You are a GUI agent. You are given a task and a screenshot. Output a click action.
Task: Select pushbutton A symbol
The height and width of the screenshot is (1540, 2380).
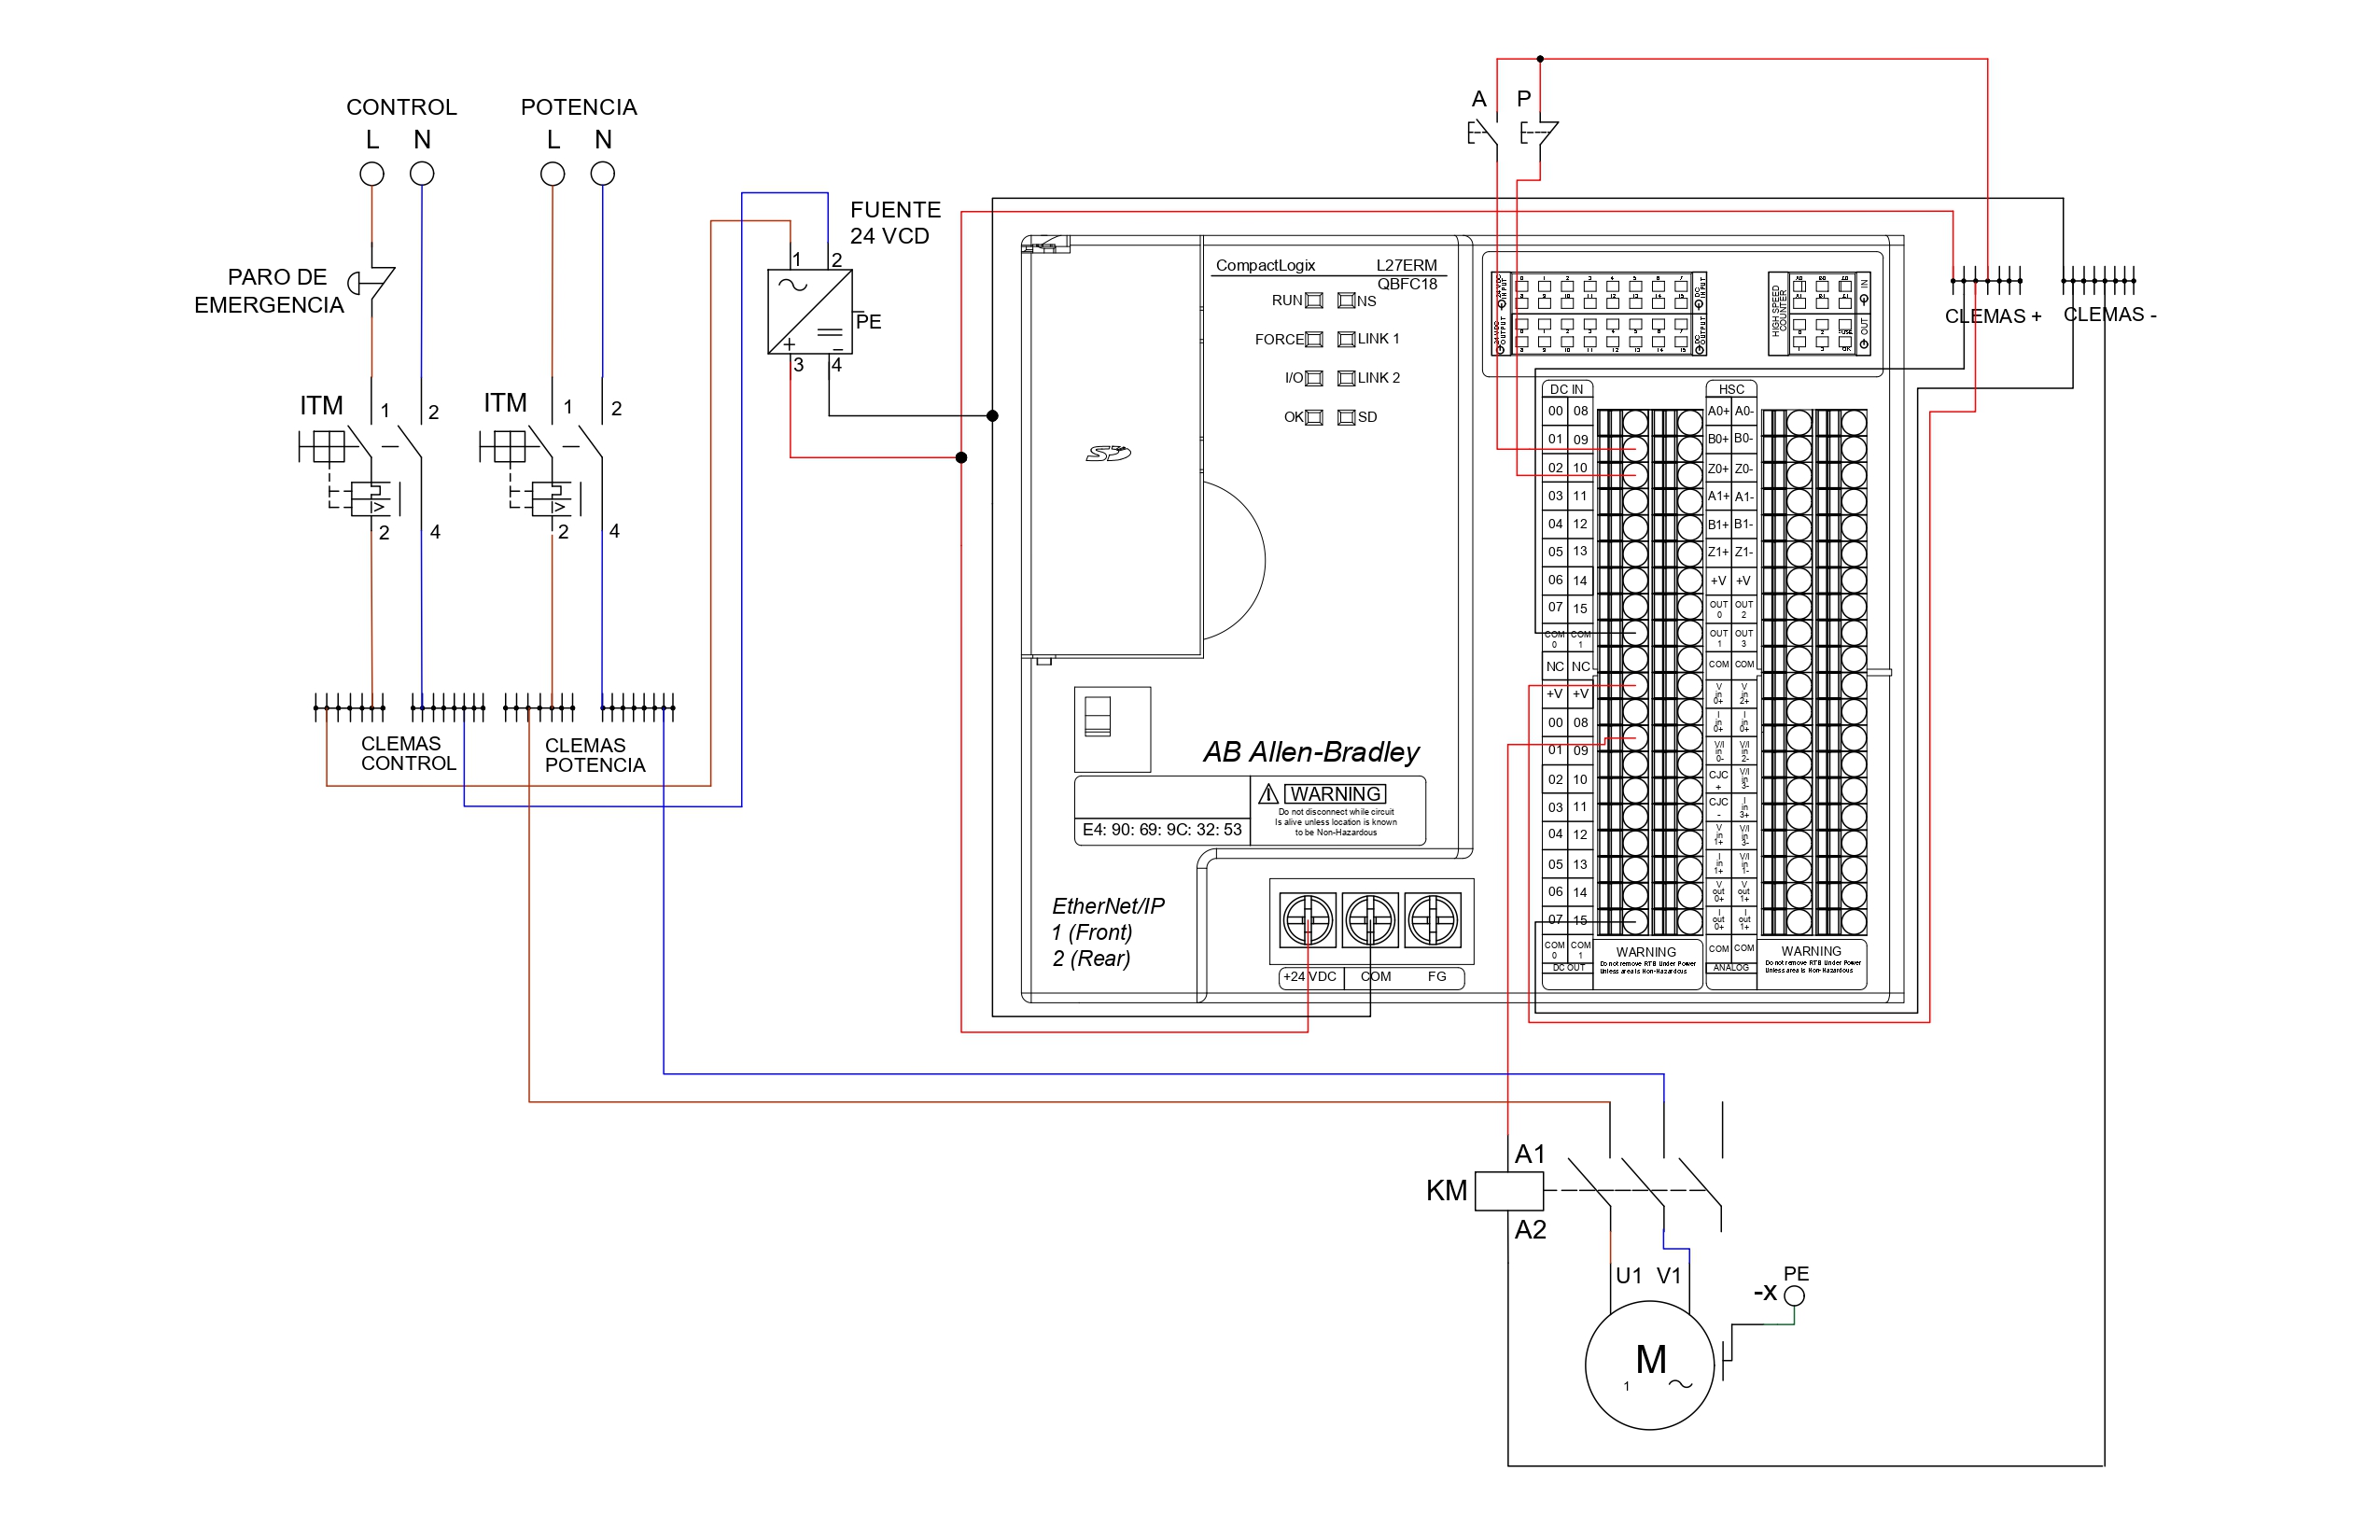(x=1483, y=134)
